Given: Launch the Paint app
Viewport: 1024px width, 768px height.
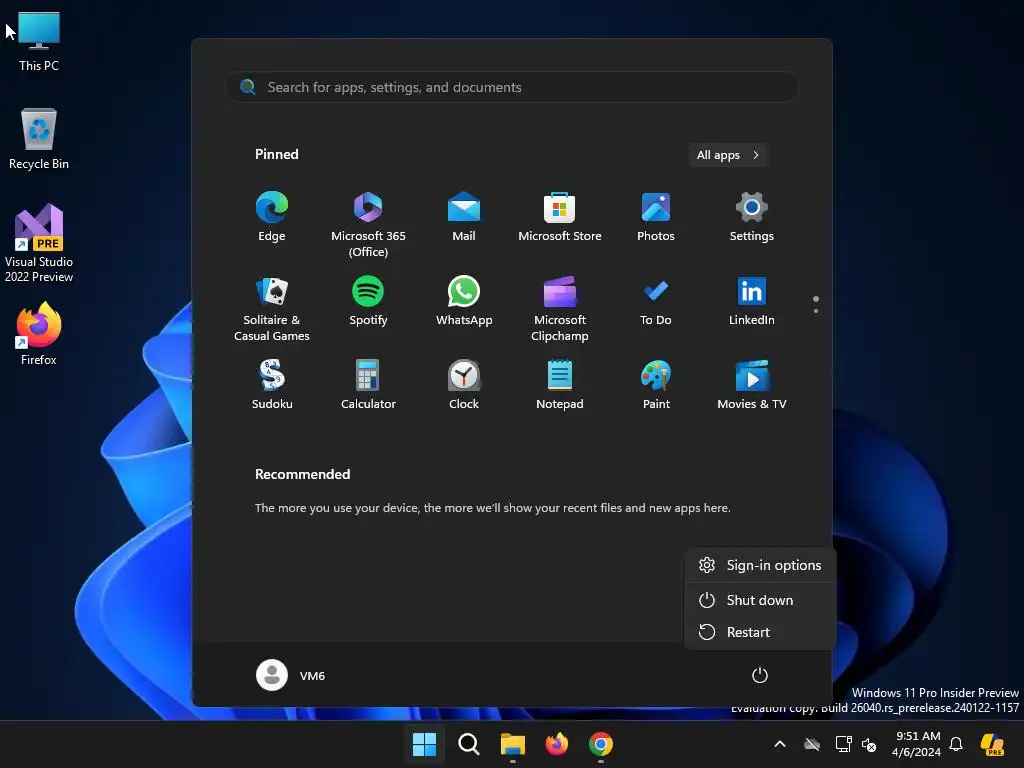Looking at the screenshot, I should pos(656,385).
